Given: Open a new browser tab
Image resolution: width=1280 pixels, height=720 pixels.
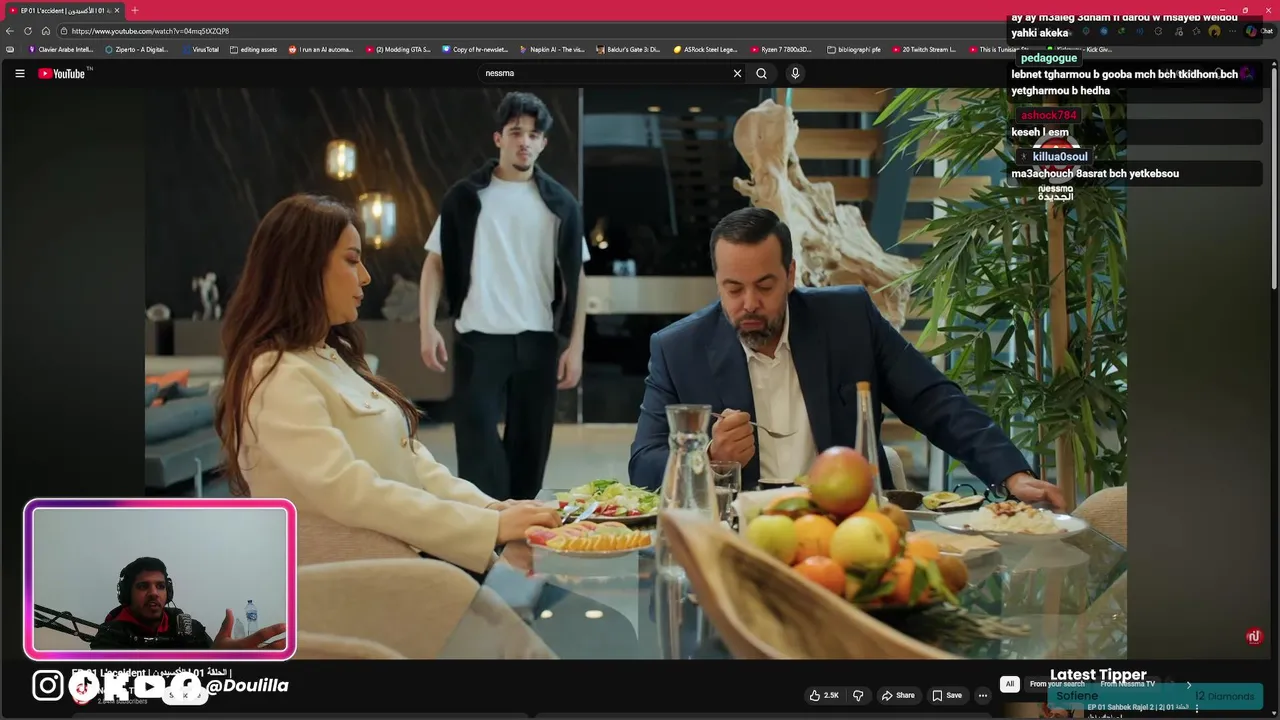Looking at the screenshot, I should (x=135, y=10).
